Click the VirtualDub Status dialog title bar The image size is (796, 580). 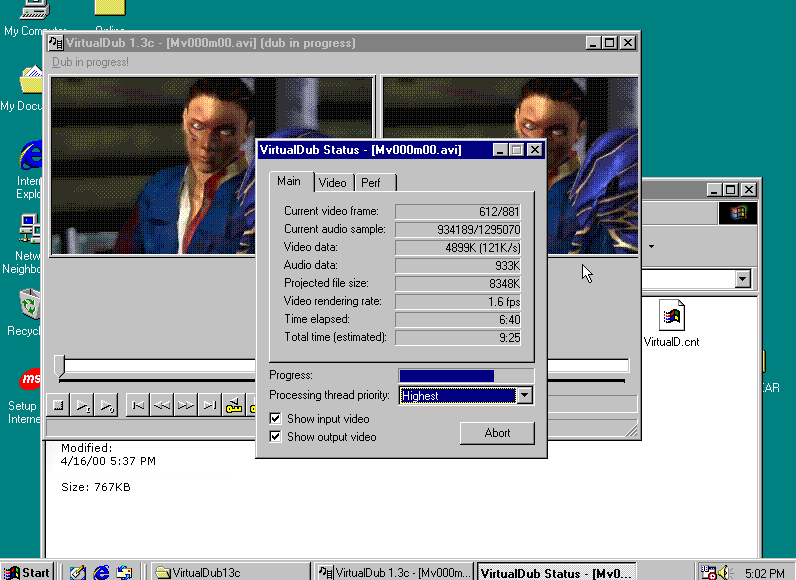coord(375,150)
